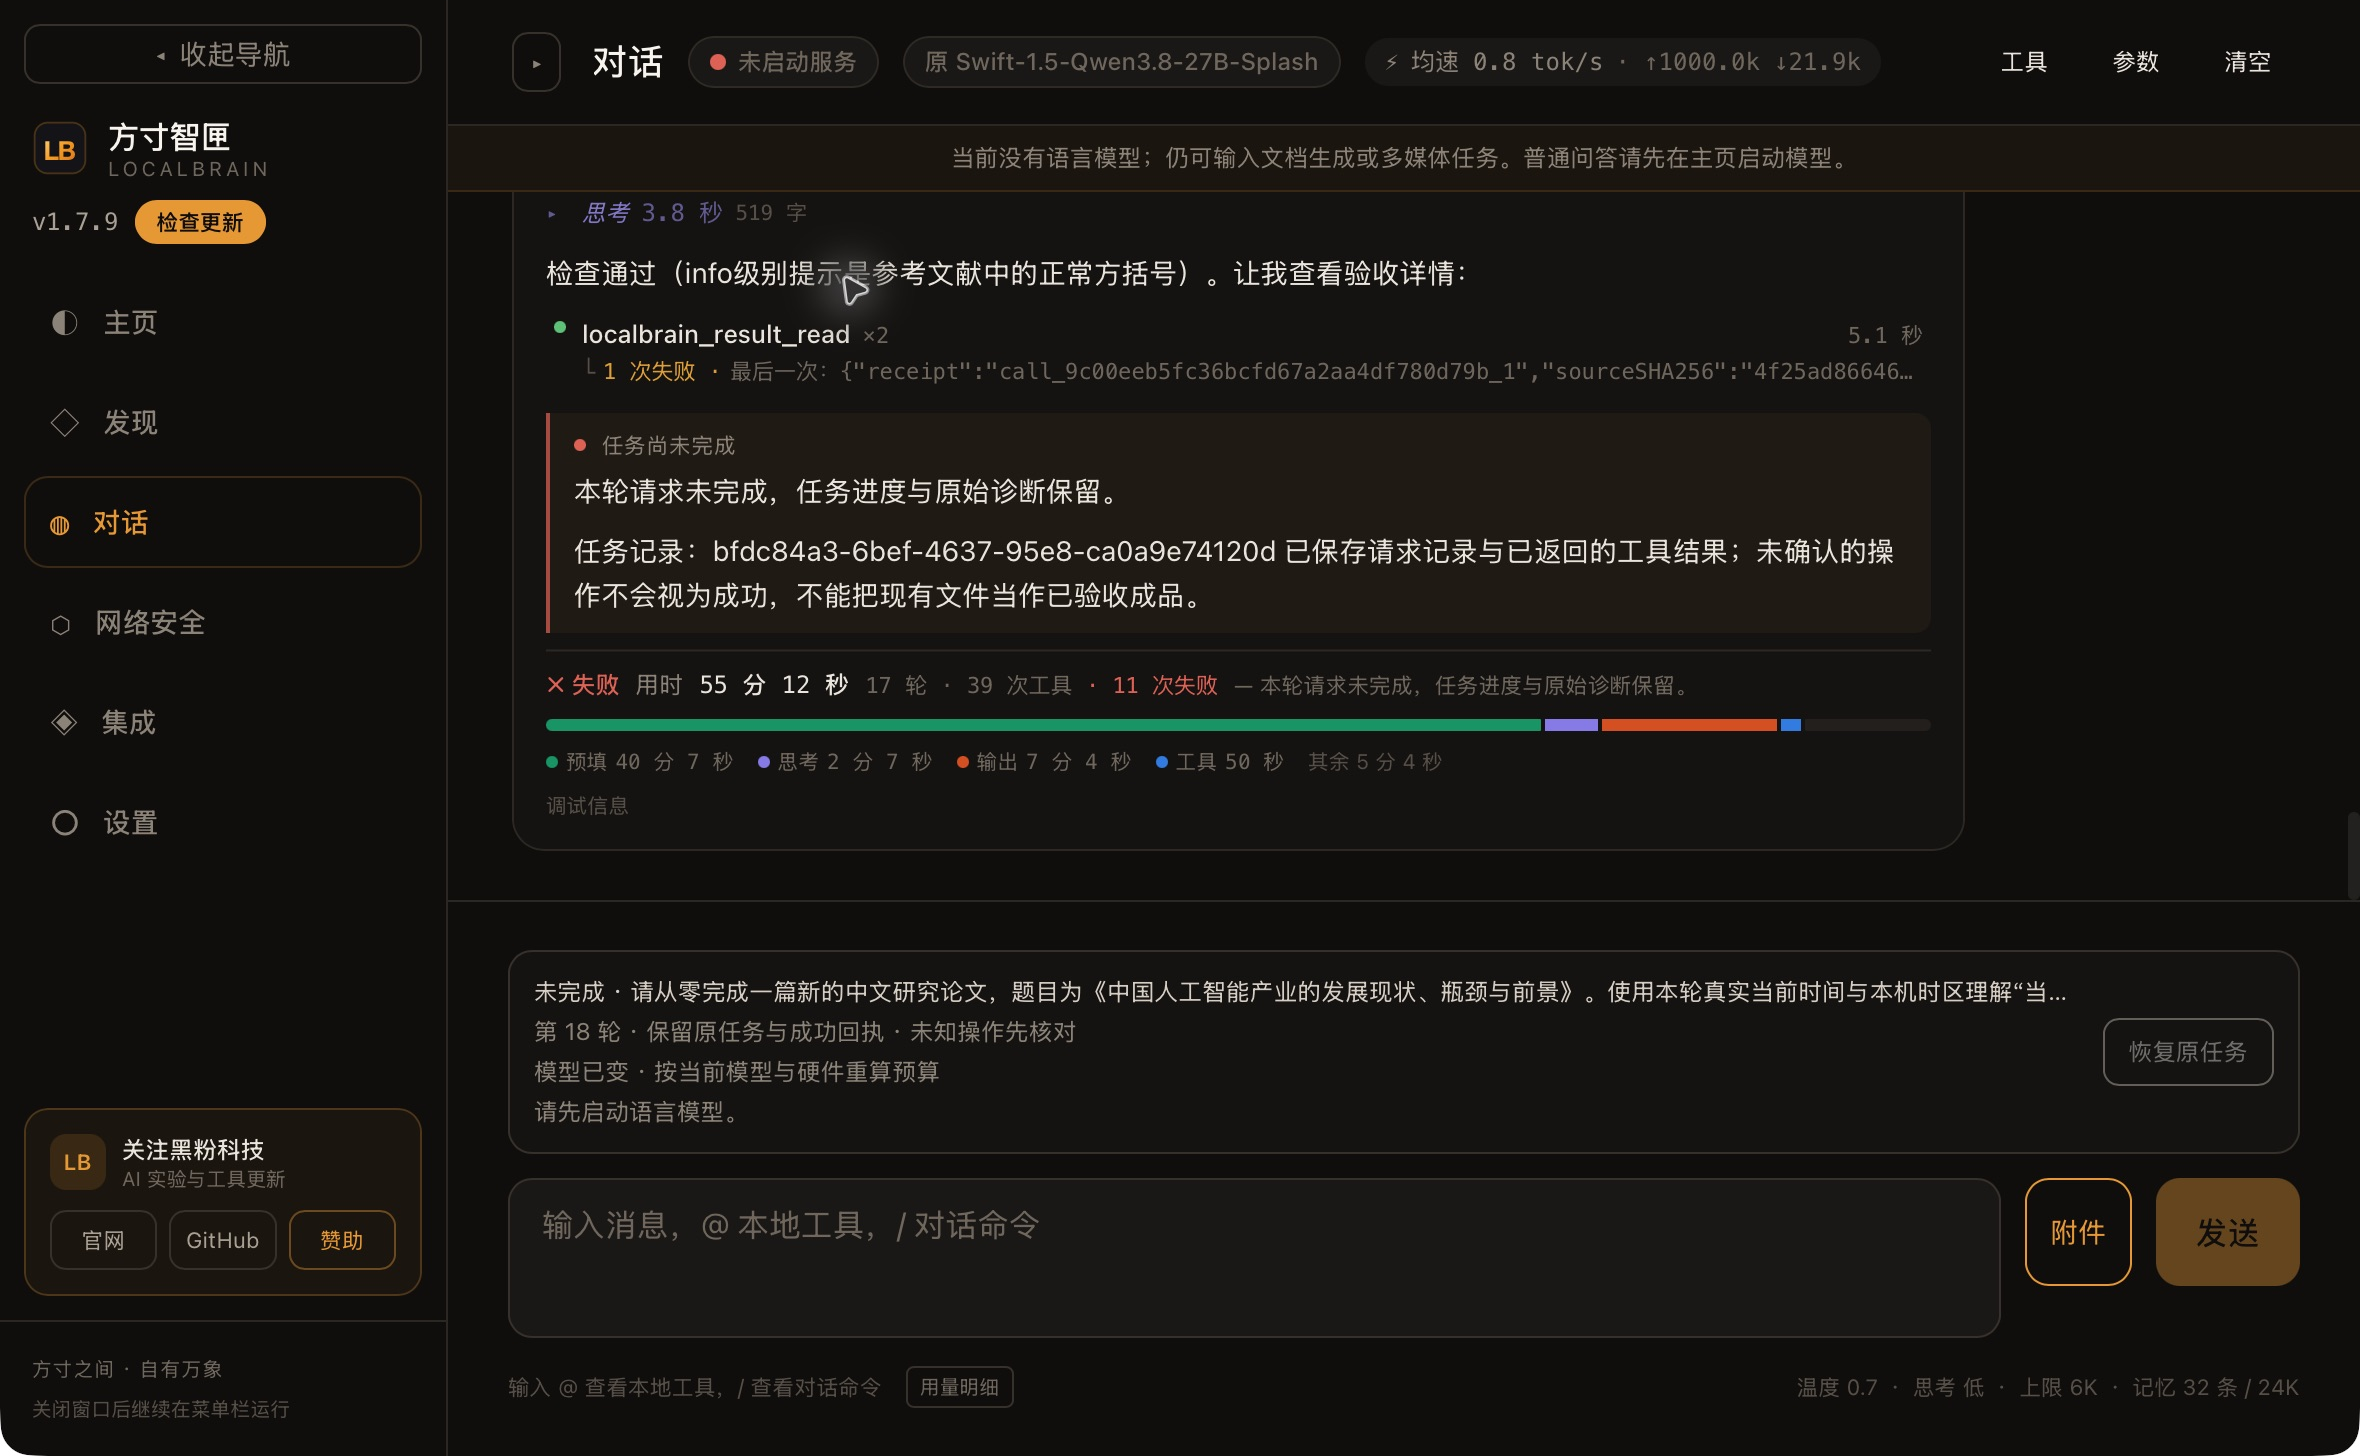Toggle the sidebar with the play-arrow button
The width and height of the screenshot is (2360, 1456).
[x=536, y=62]
